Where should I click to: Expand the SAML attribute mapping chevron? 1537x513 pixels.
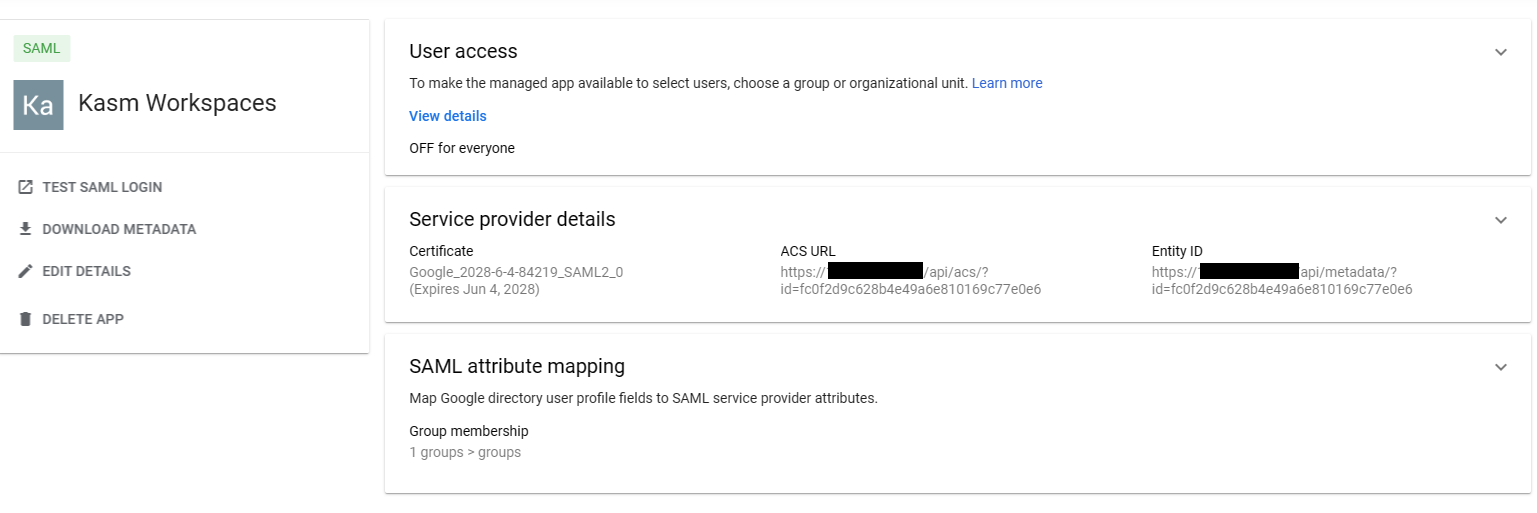1500,367
